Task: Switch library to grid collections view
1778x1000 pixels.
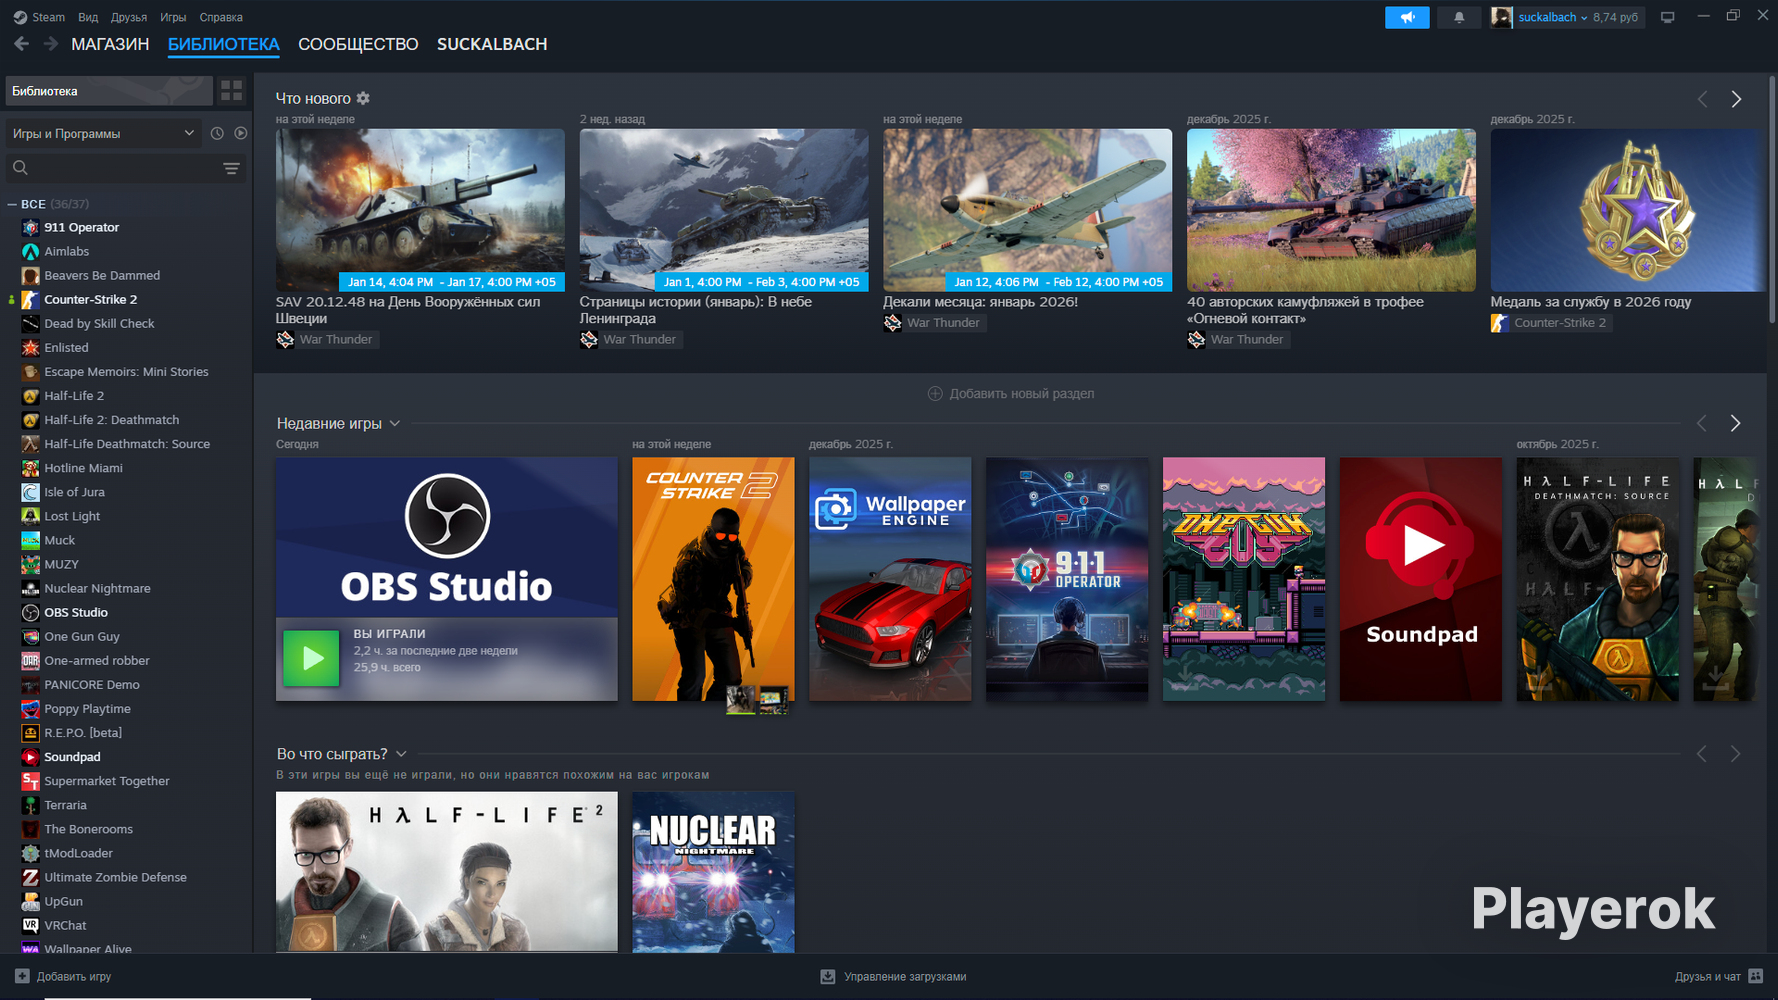Action: 232,91
